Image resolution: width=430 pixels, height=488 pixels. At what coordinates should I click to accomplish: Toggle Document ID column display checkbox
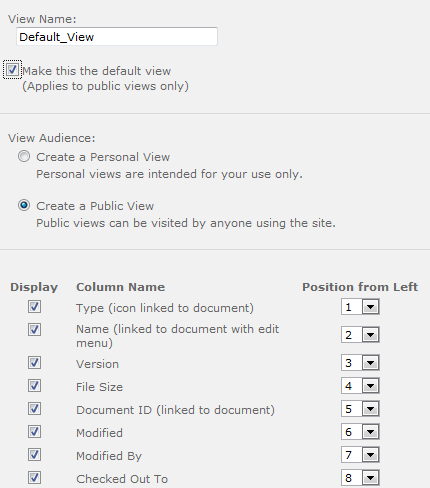click(34, 409)
